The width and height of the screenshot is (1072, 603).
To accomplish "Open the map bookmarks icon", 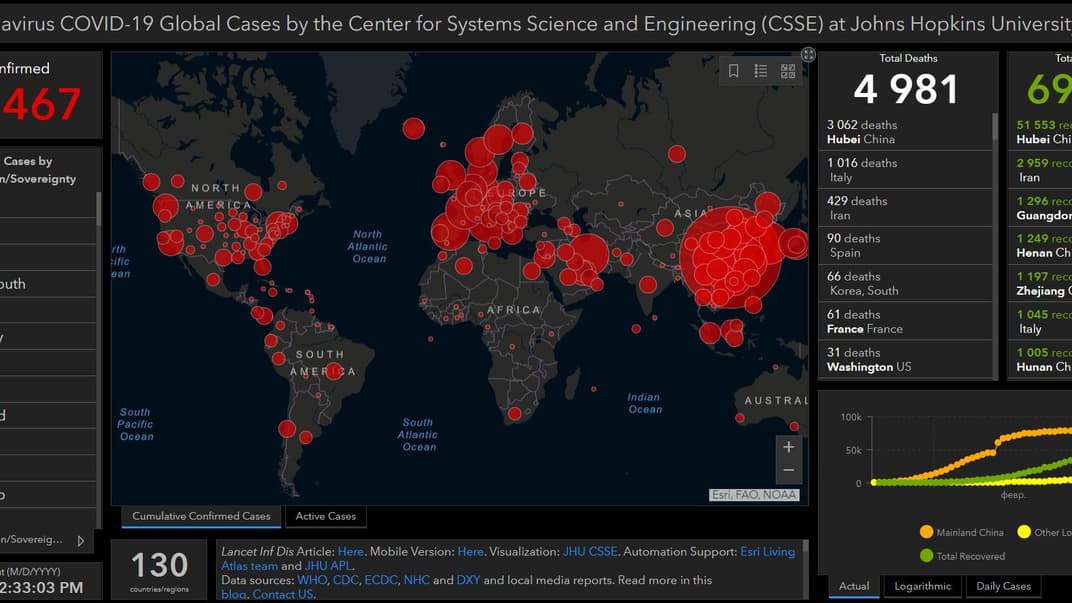I will (x=734, y=71).
